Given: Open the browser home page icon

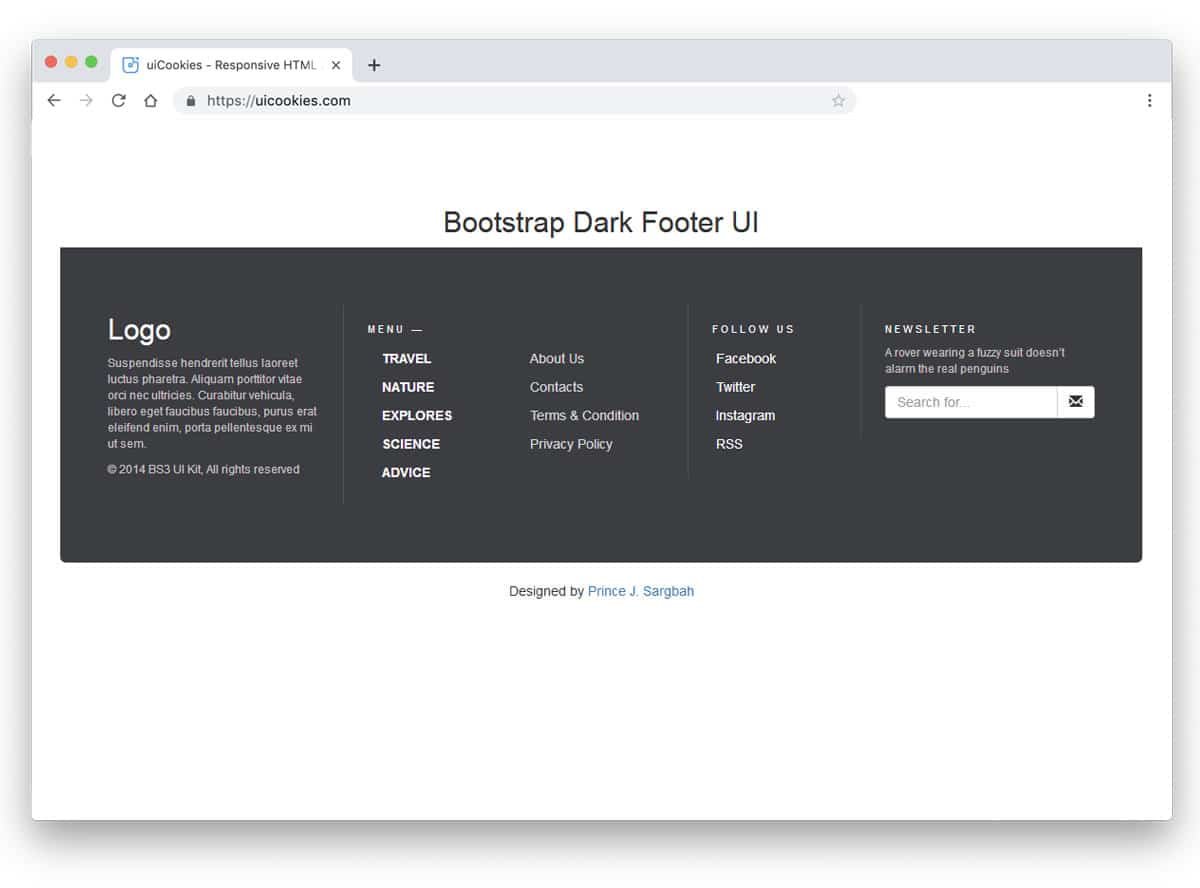Looking at the screenshot, I should pyautogui.click(x=150, y=100).
